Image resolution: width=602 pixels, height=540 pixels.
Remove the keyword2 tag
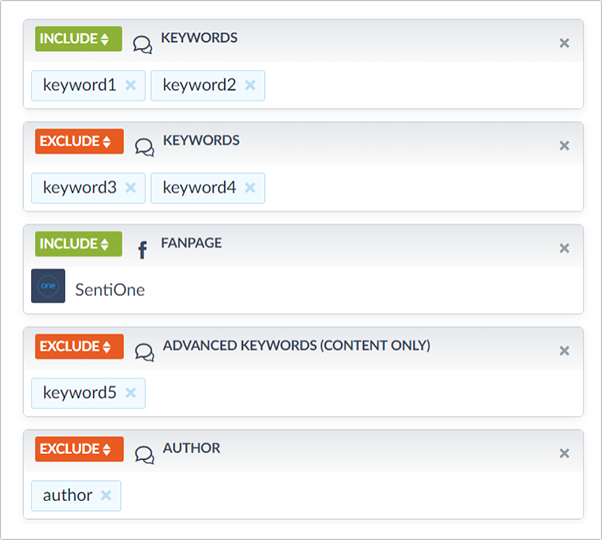point(250,85)
